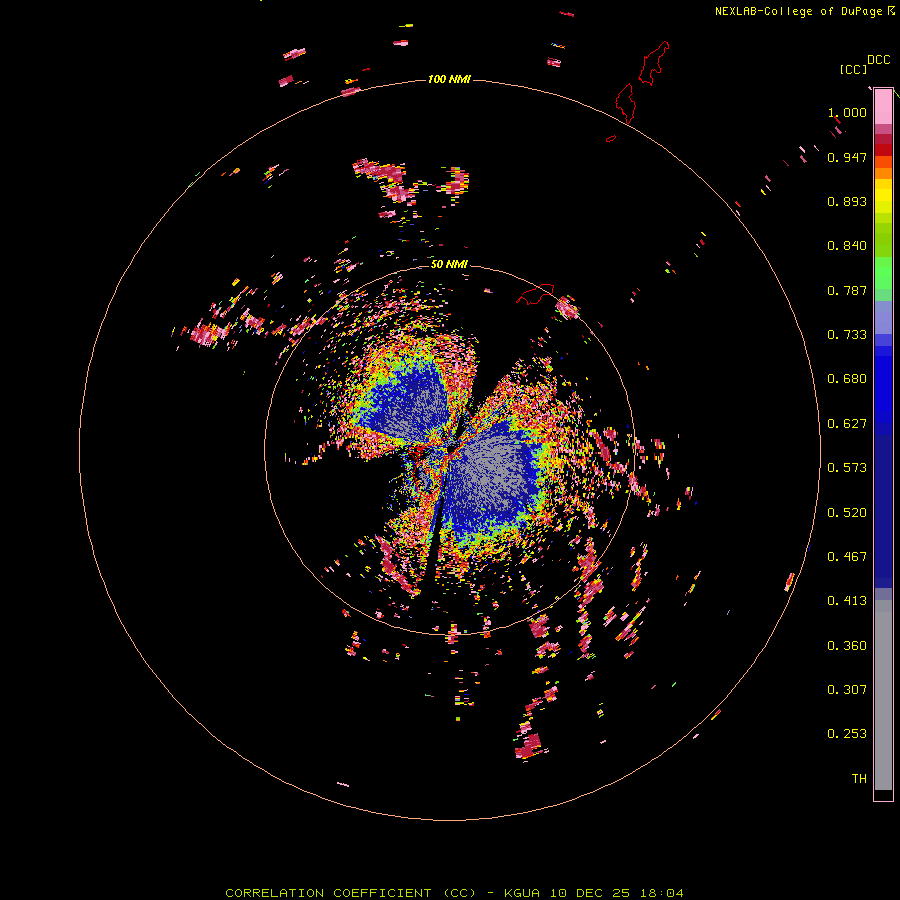The image size is (900, 900).
Task: Click the 50 NMI range ring label
Action: click(x=449, y=264)
